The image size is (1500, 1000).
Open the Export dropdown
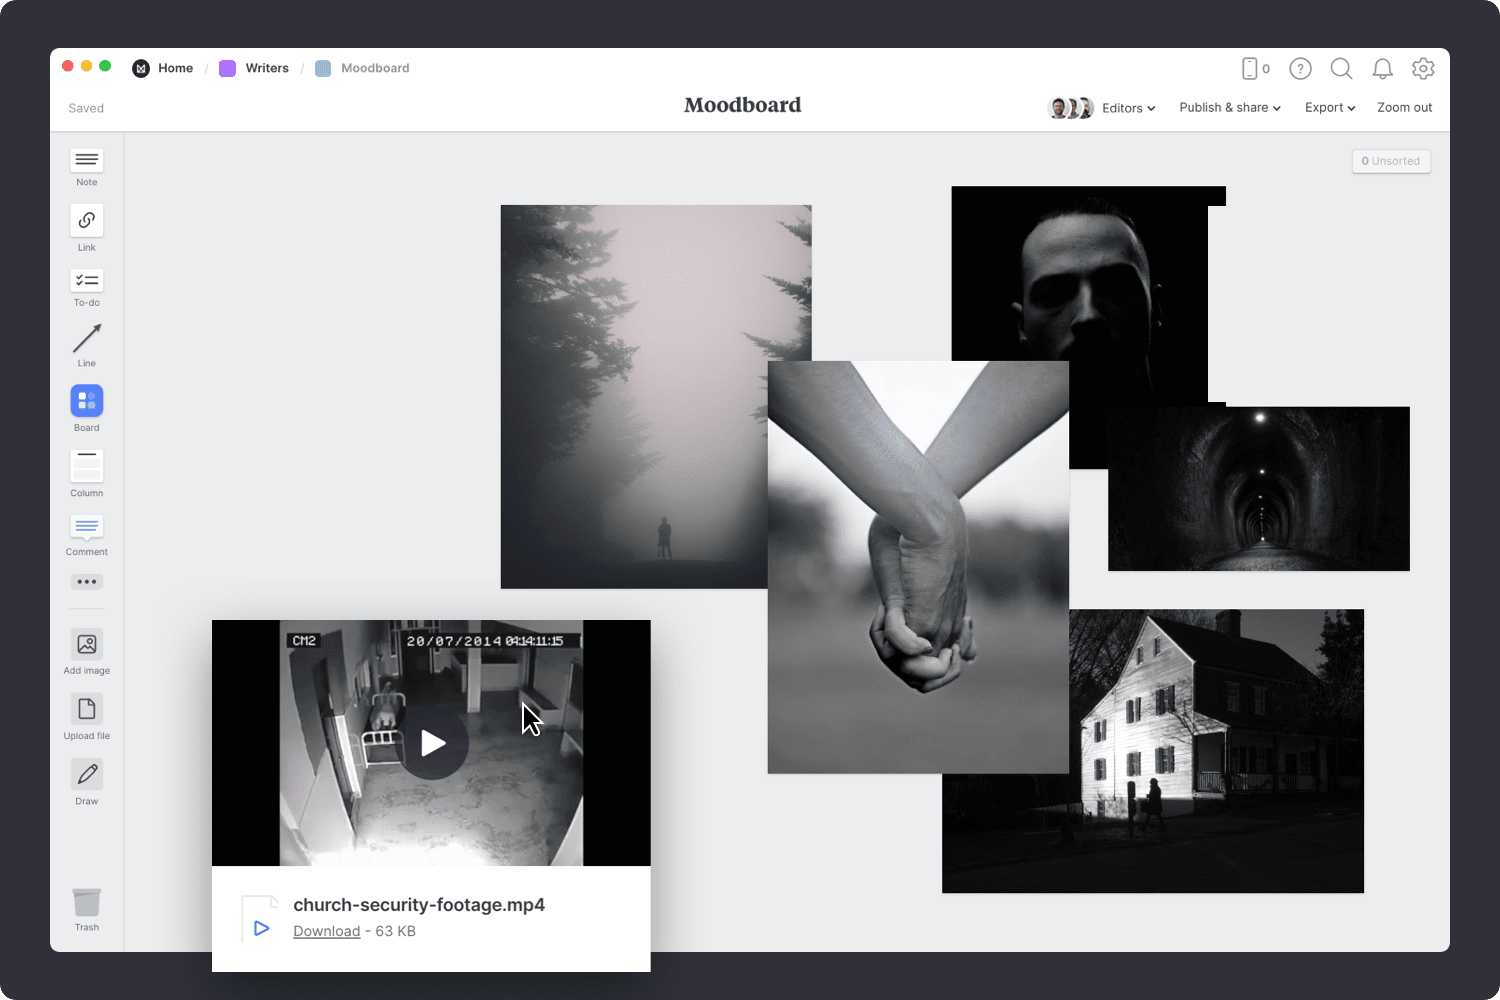coord(1329,107)
